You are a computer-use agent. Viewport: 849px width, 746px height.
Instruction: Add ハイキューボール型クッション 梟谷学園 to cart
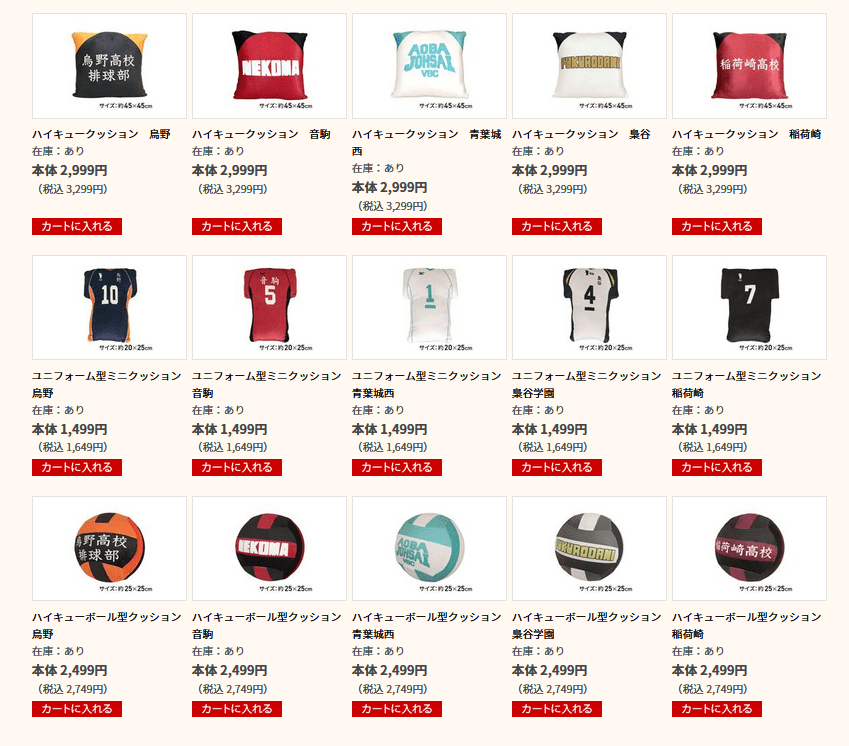[557, 709]
